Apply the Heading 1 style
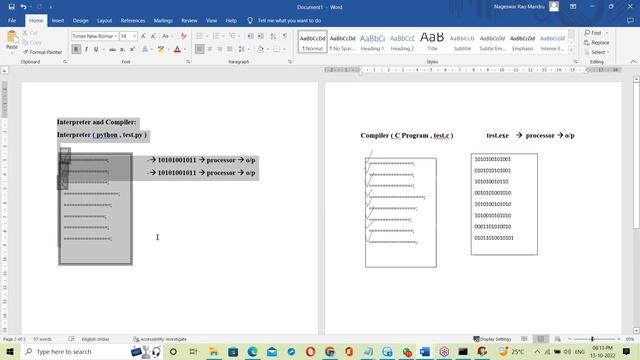The width and height of the screenshot is (640, 360). (372, 42)
